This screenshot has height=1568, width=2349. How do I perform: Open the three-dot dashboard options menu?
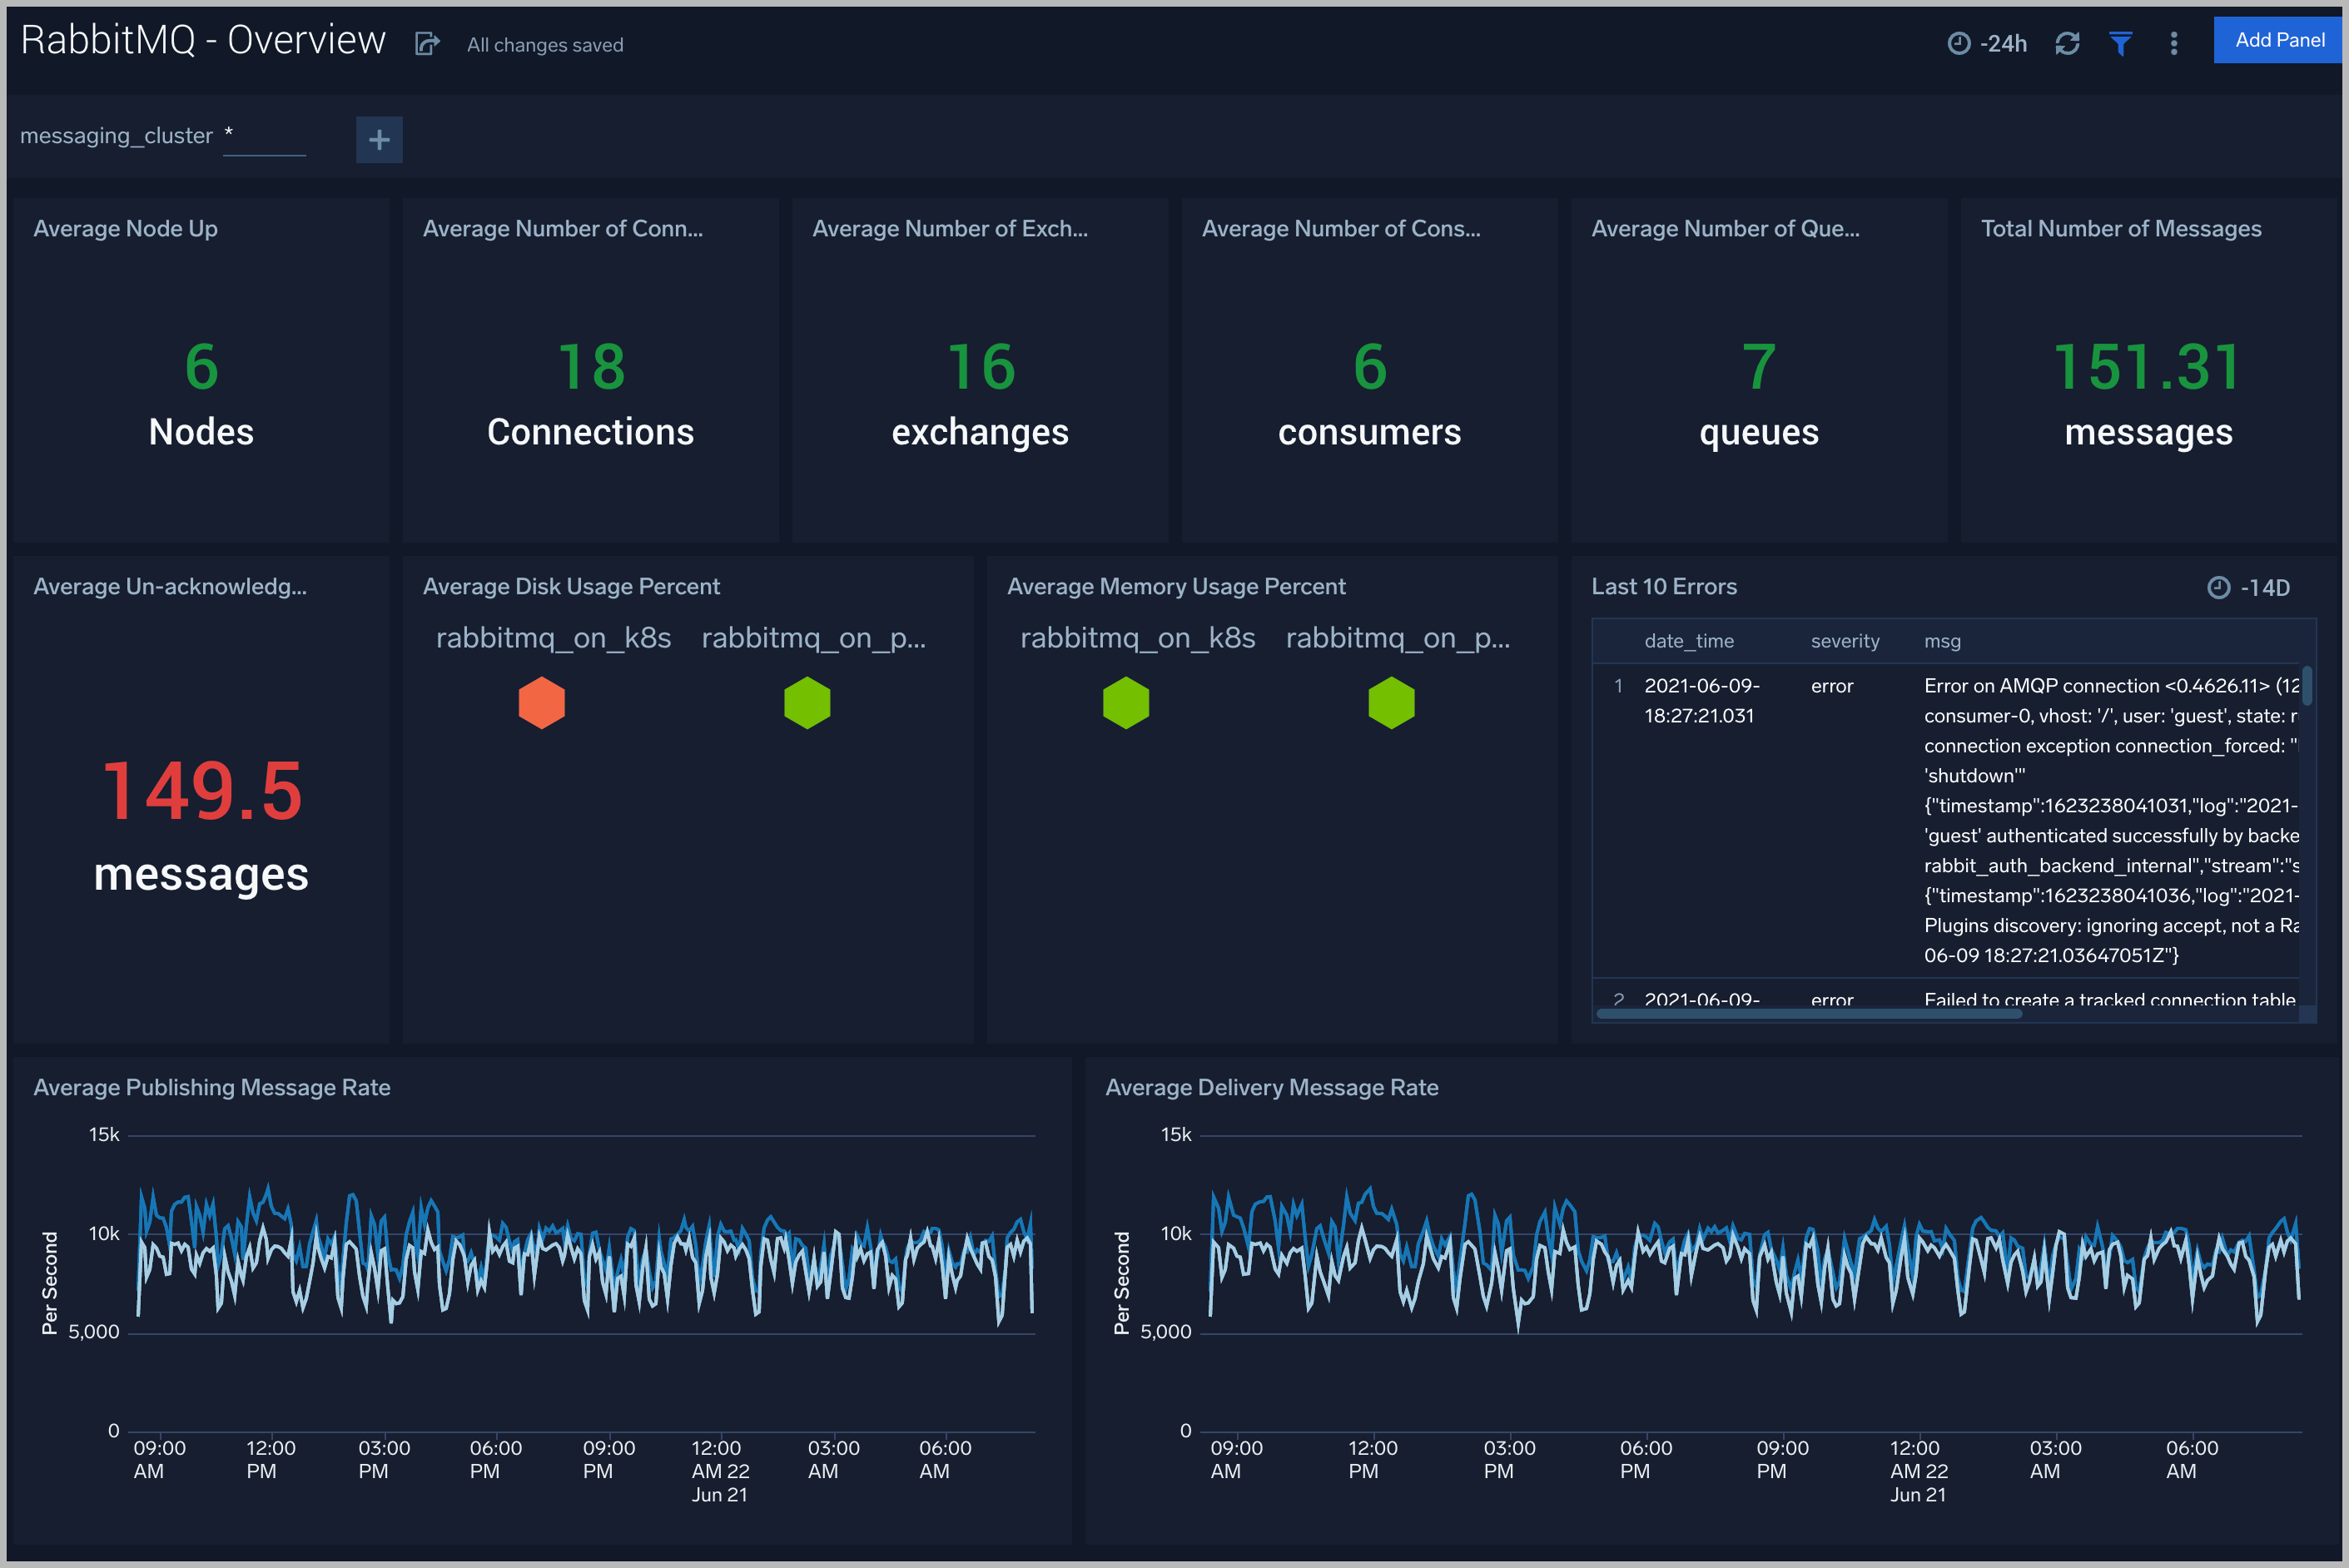click(2173, 42)
